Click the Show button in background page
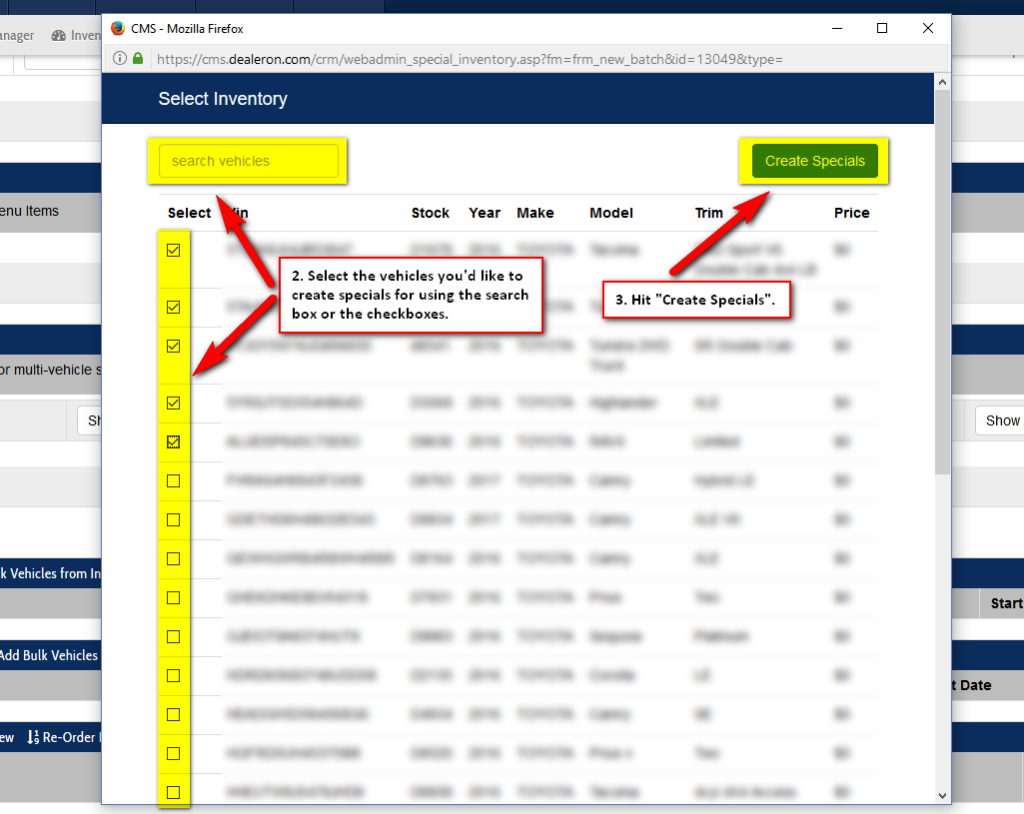The image size is (1024, 814). point(999,421)
